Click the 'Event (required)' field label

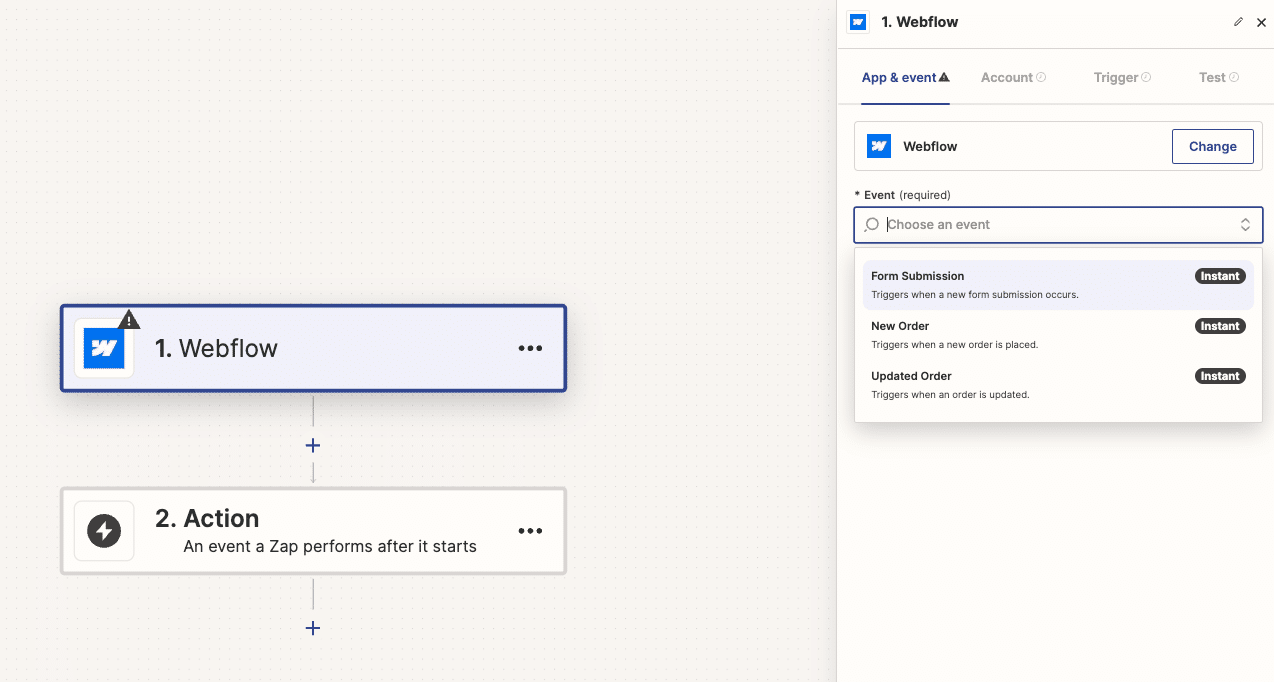(902, 195)
